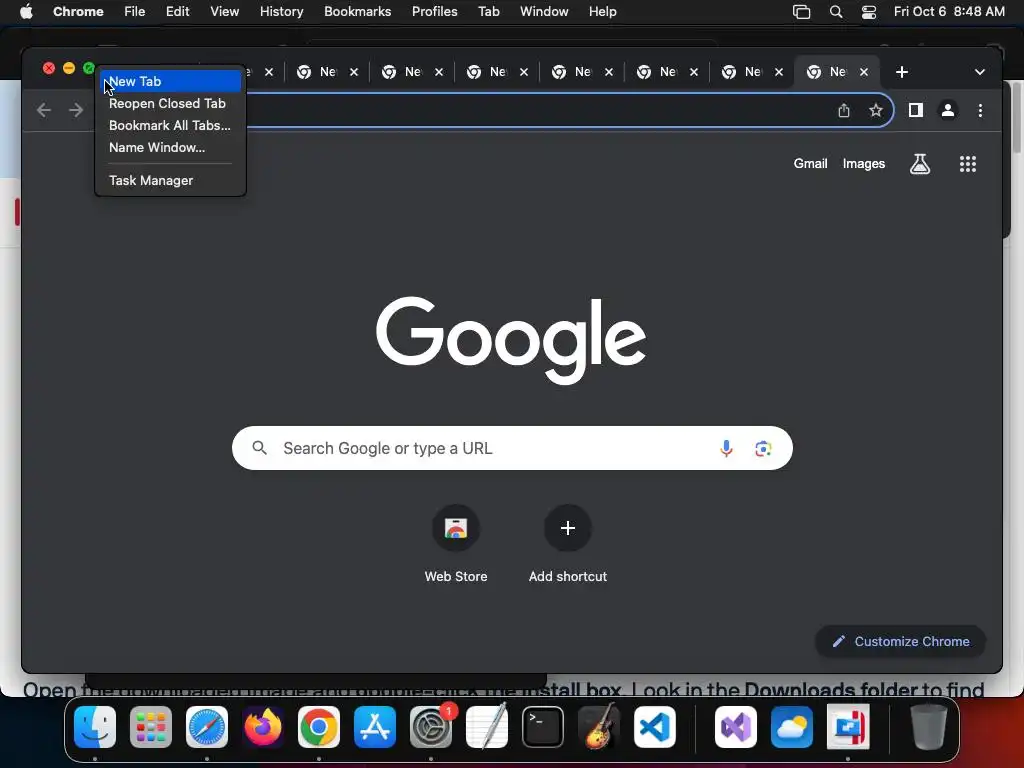1024x768 pixels.
Task: Click the Search Labs flask icon
Action: click(920, 164)
